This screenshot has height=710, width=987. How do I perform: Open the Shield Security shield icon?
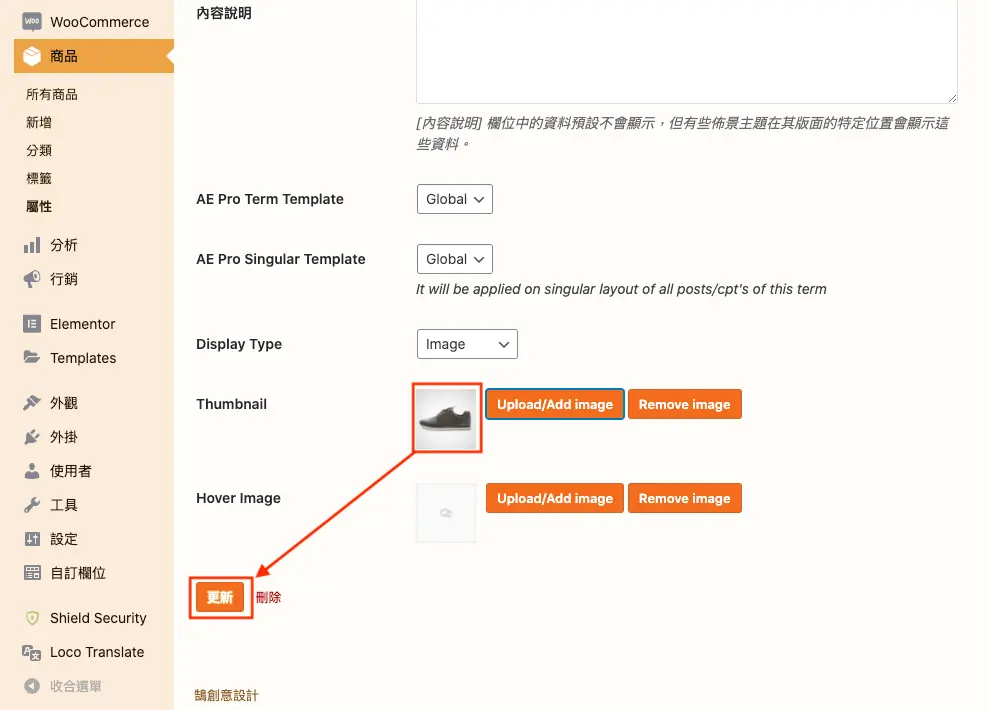coord(32,618)
